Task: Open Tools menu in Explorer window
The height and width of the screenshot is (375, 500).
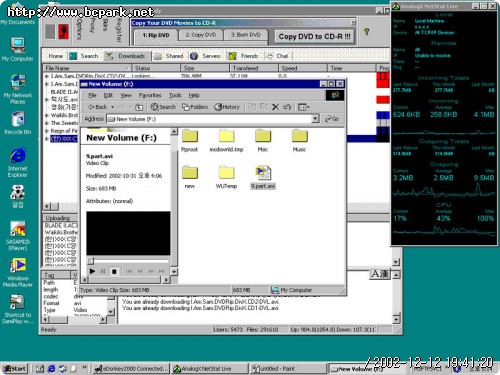Action: [175, 95]
